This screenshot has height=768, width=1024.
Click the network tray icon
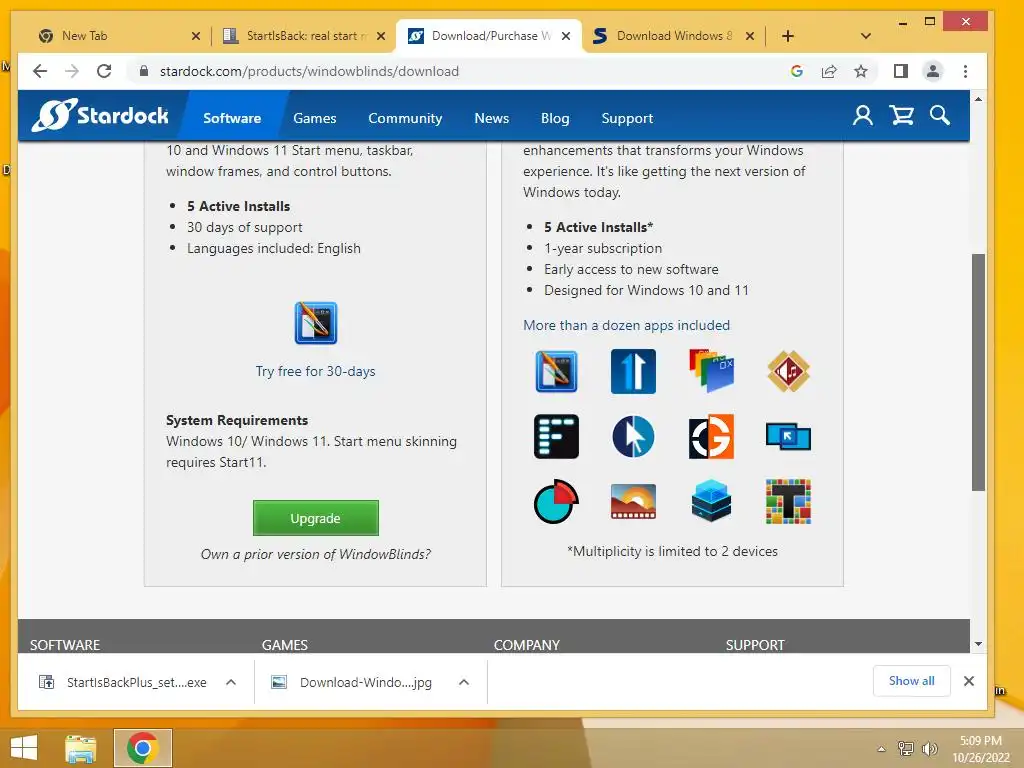pos(906,749)
